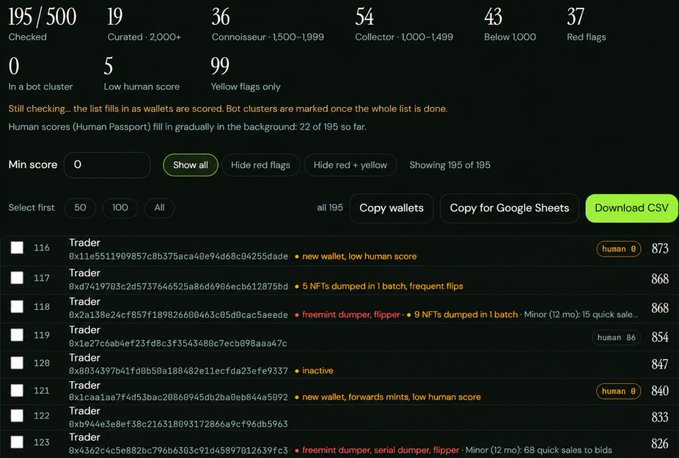Click the Collector · 1,000–1,499 stat

[404, 24]
